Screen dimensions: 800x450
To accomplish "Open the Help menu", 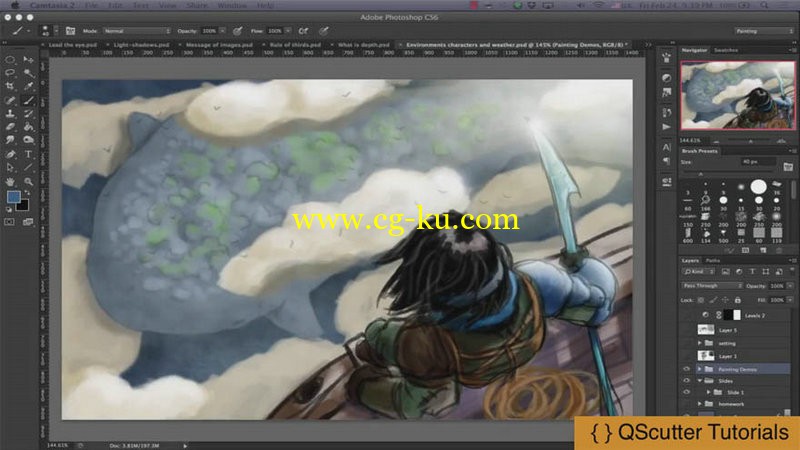I will [265, 5].
